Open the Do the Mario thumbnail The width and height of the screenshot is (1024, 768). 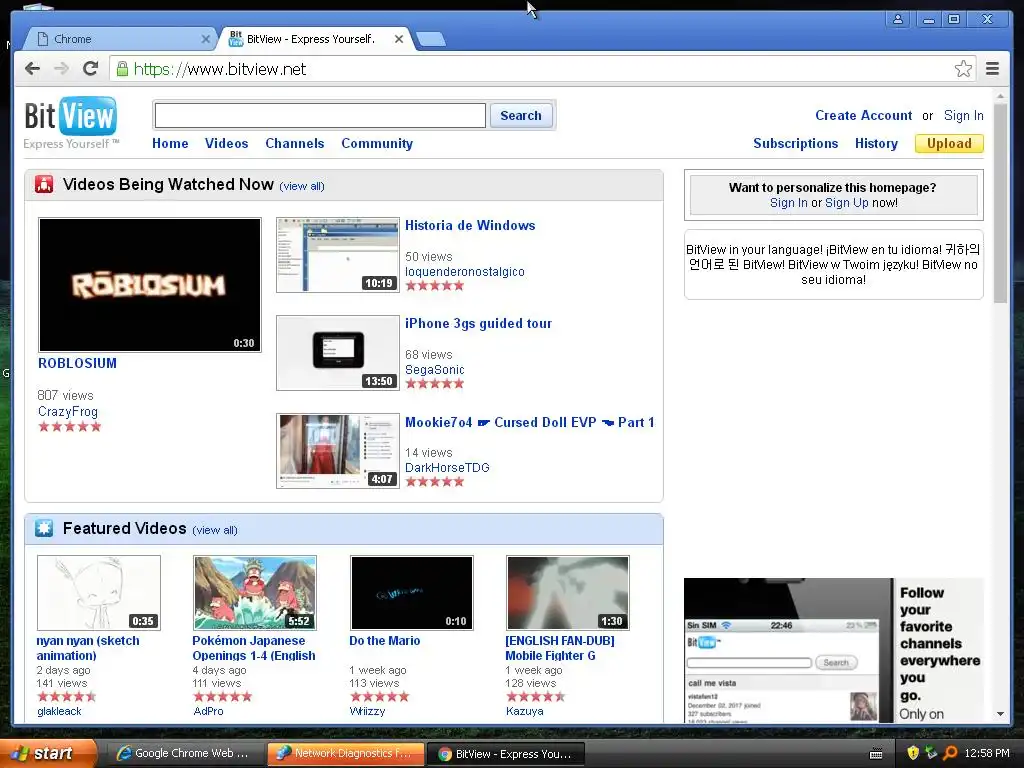pos(411,593)
